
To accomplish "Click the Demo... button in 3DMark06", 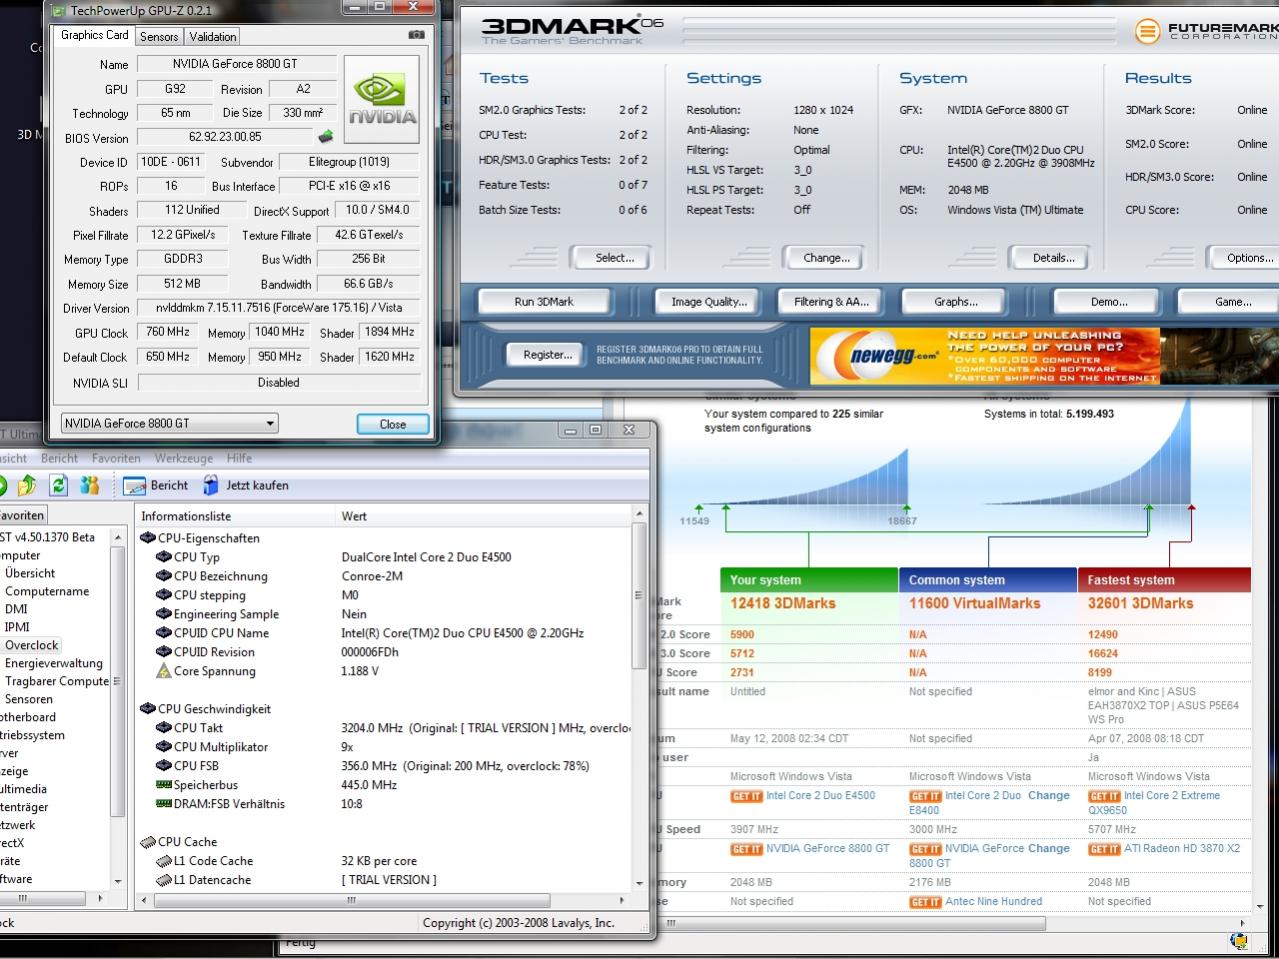I will pyautogui.click(x=1109, y=301).
